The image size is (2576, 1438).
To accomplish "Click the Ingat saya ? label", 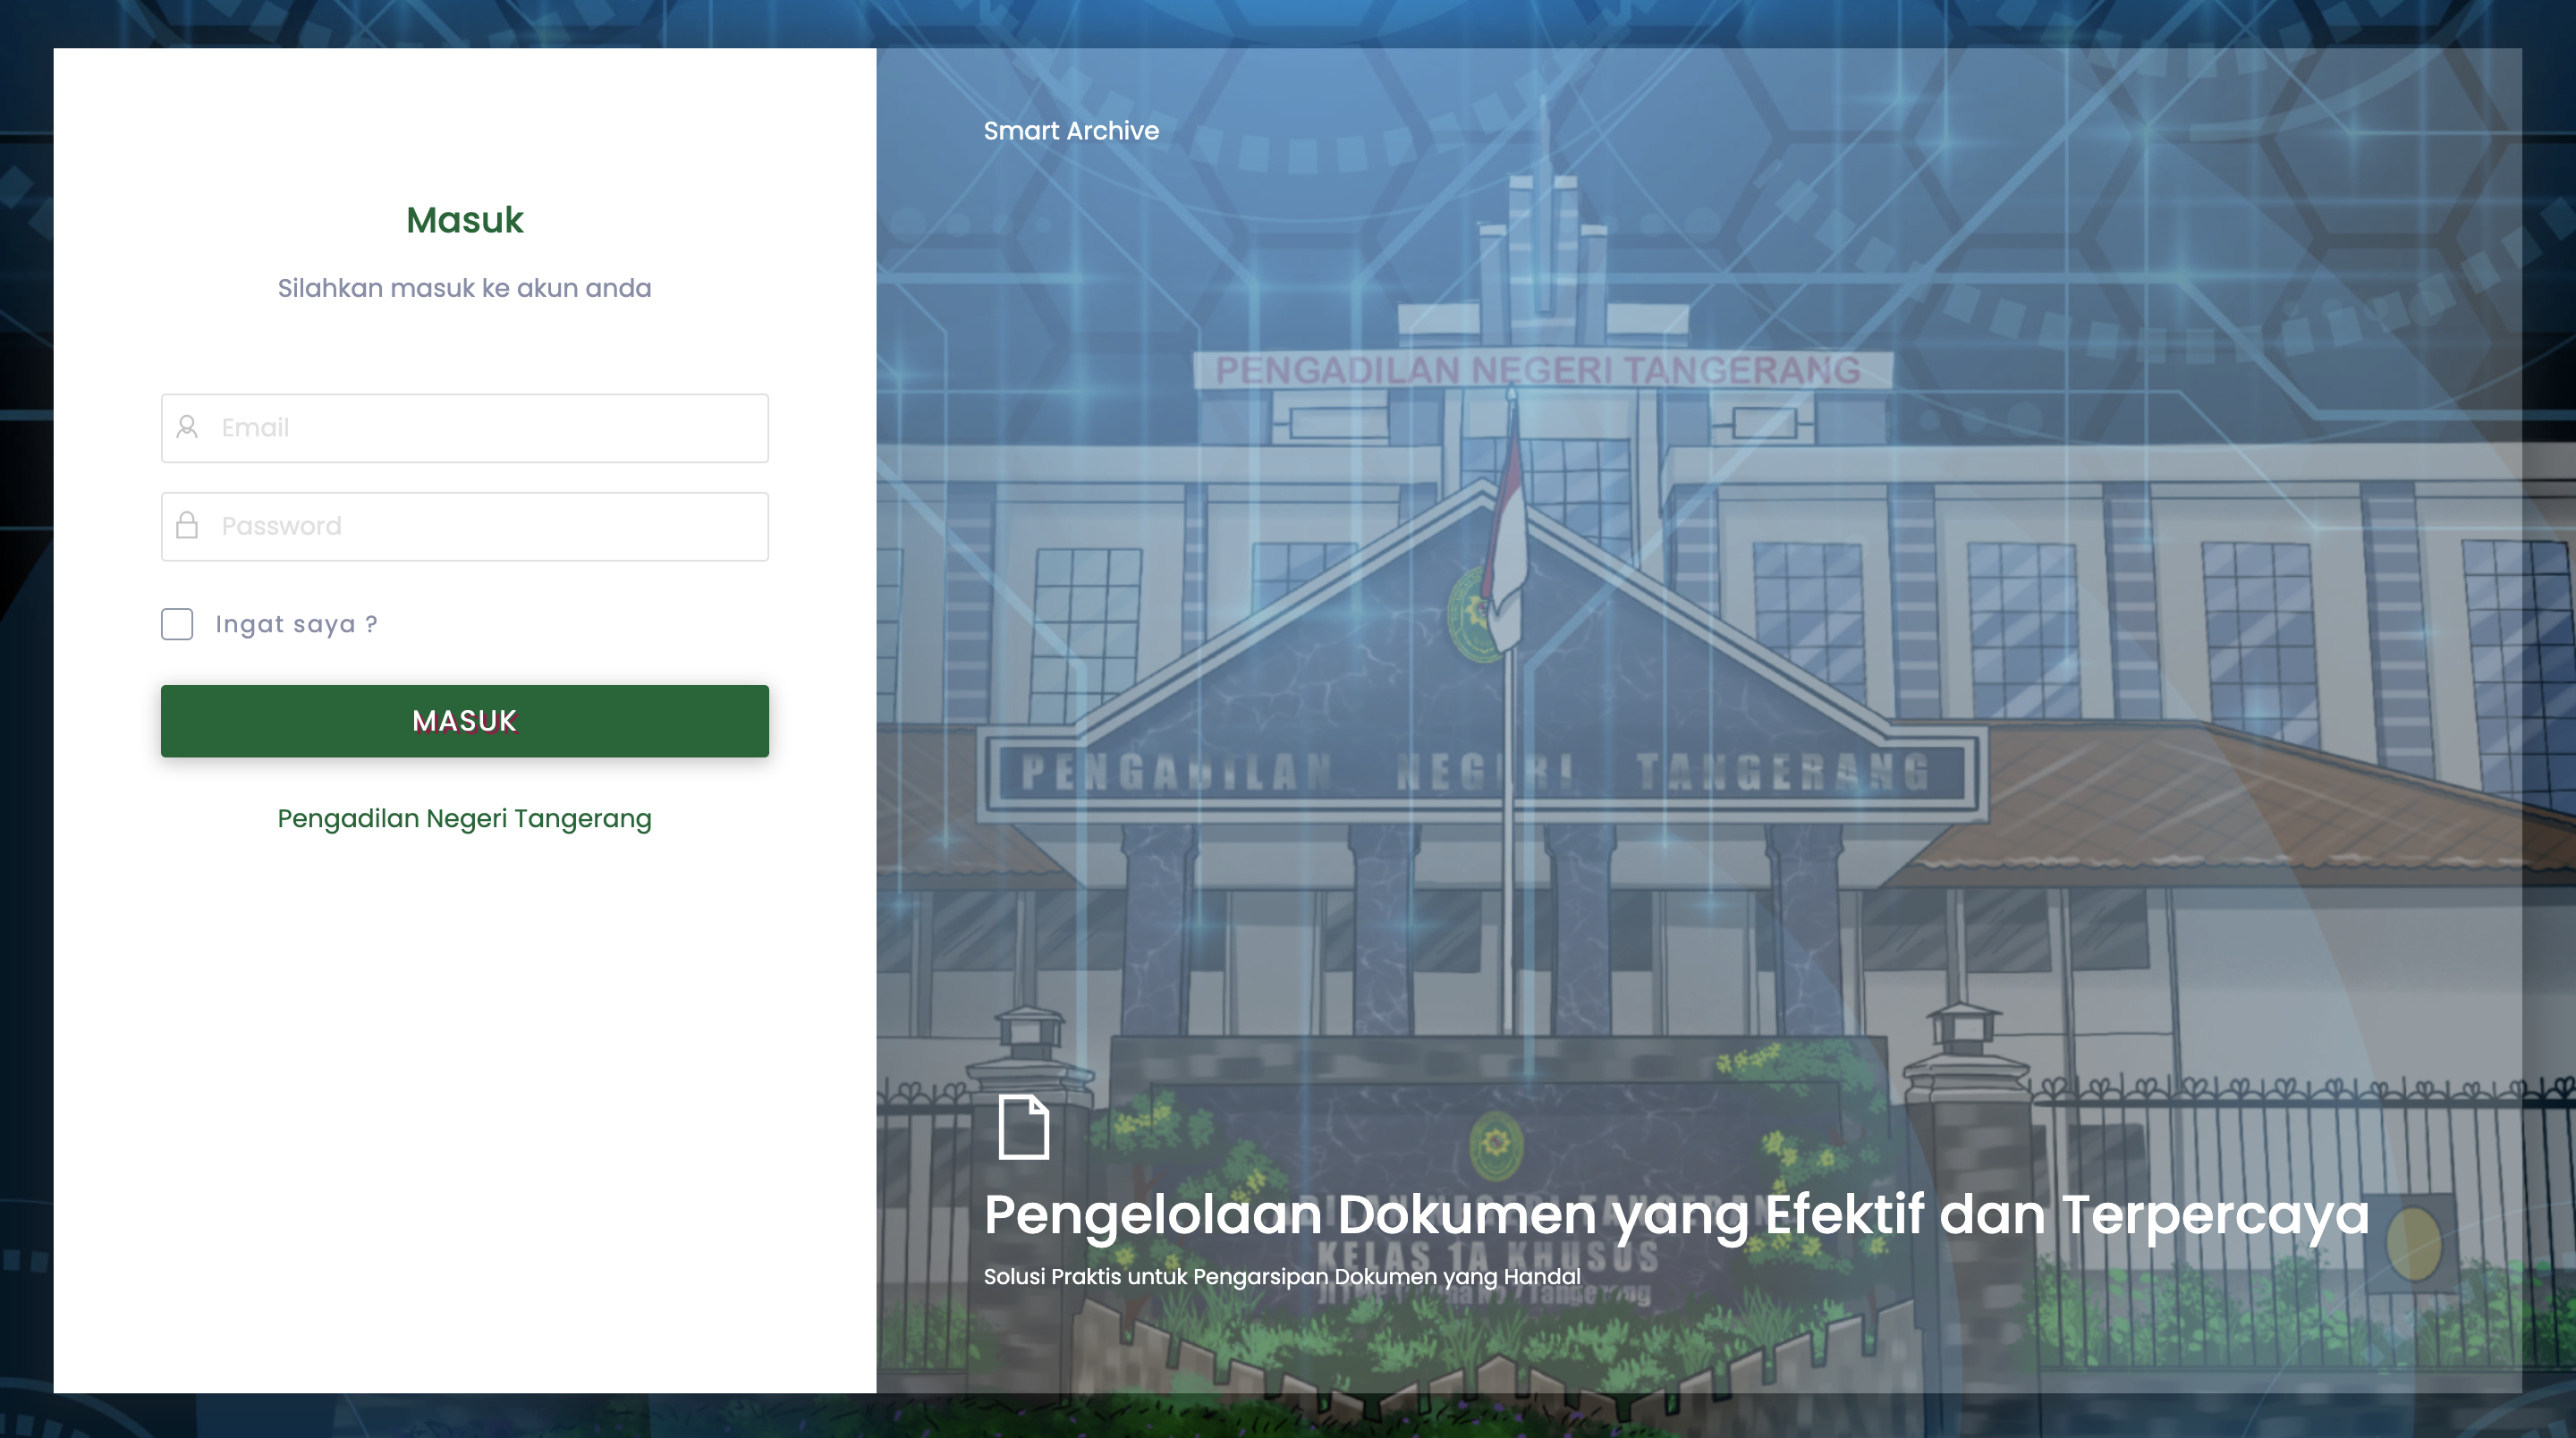I will click(296, 624).
